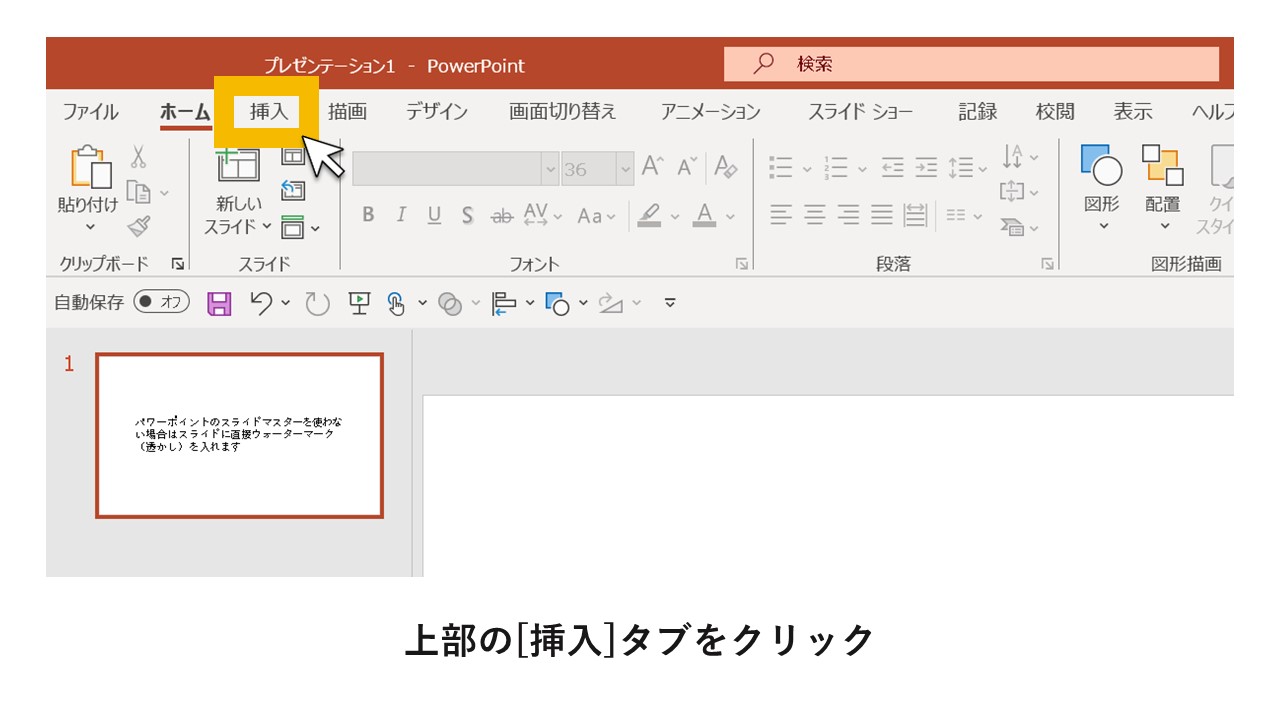Open the font color dropdown arrow

tap(730, 214)
